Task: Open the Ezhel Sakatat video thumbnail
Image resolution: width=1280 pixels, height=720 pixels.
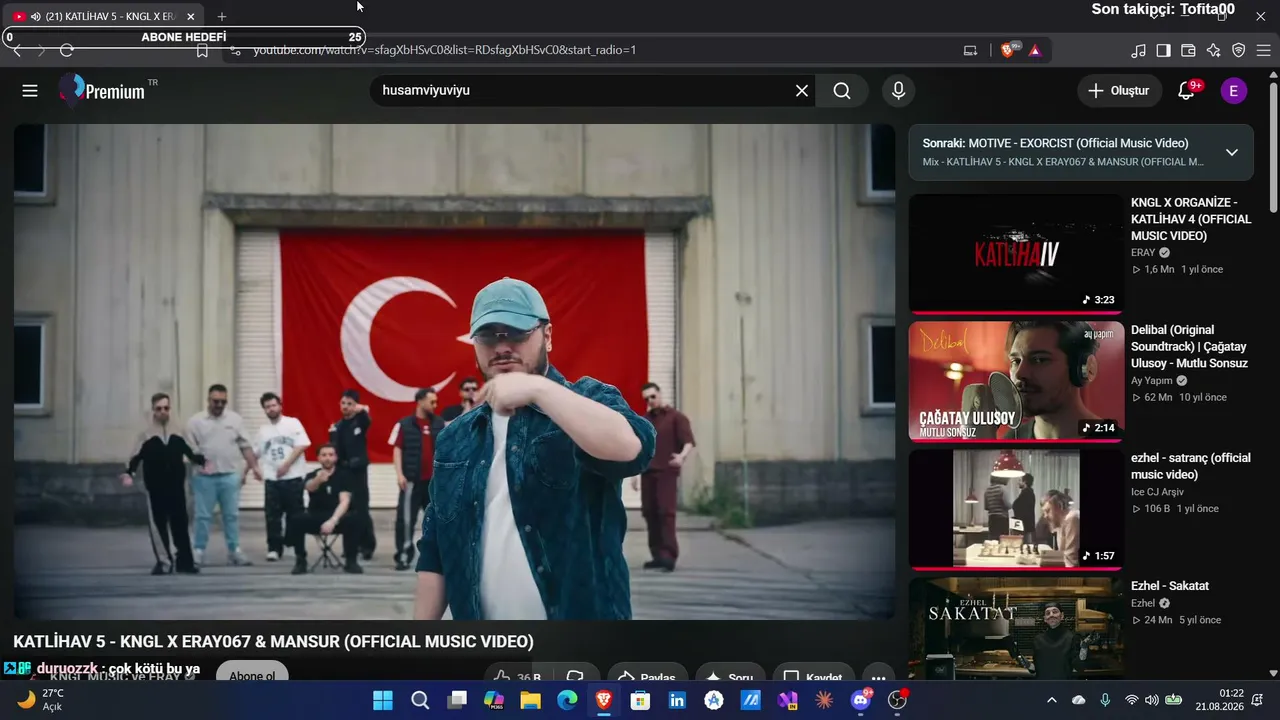Action: (x=1015, y=628)
